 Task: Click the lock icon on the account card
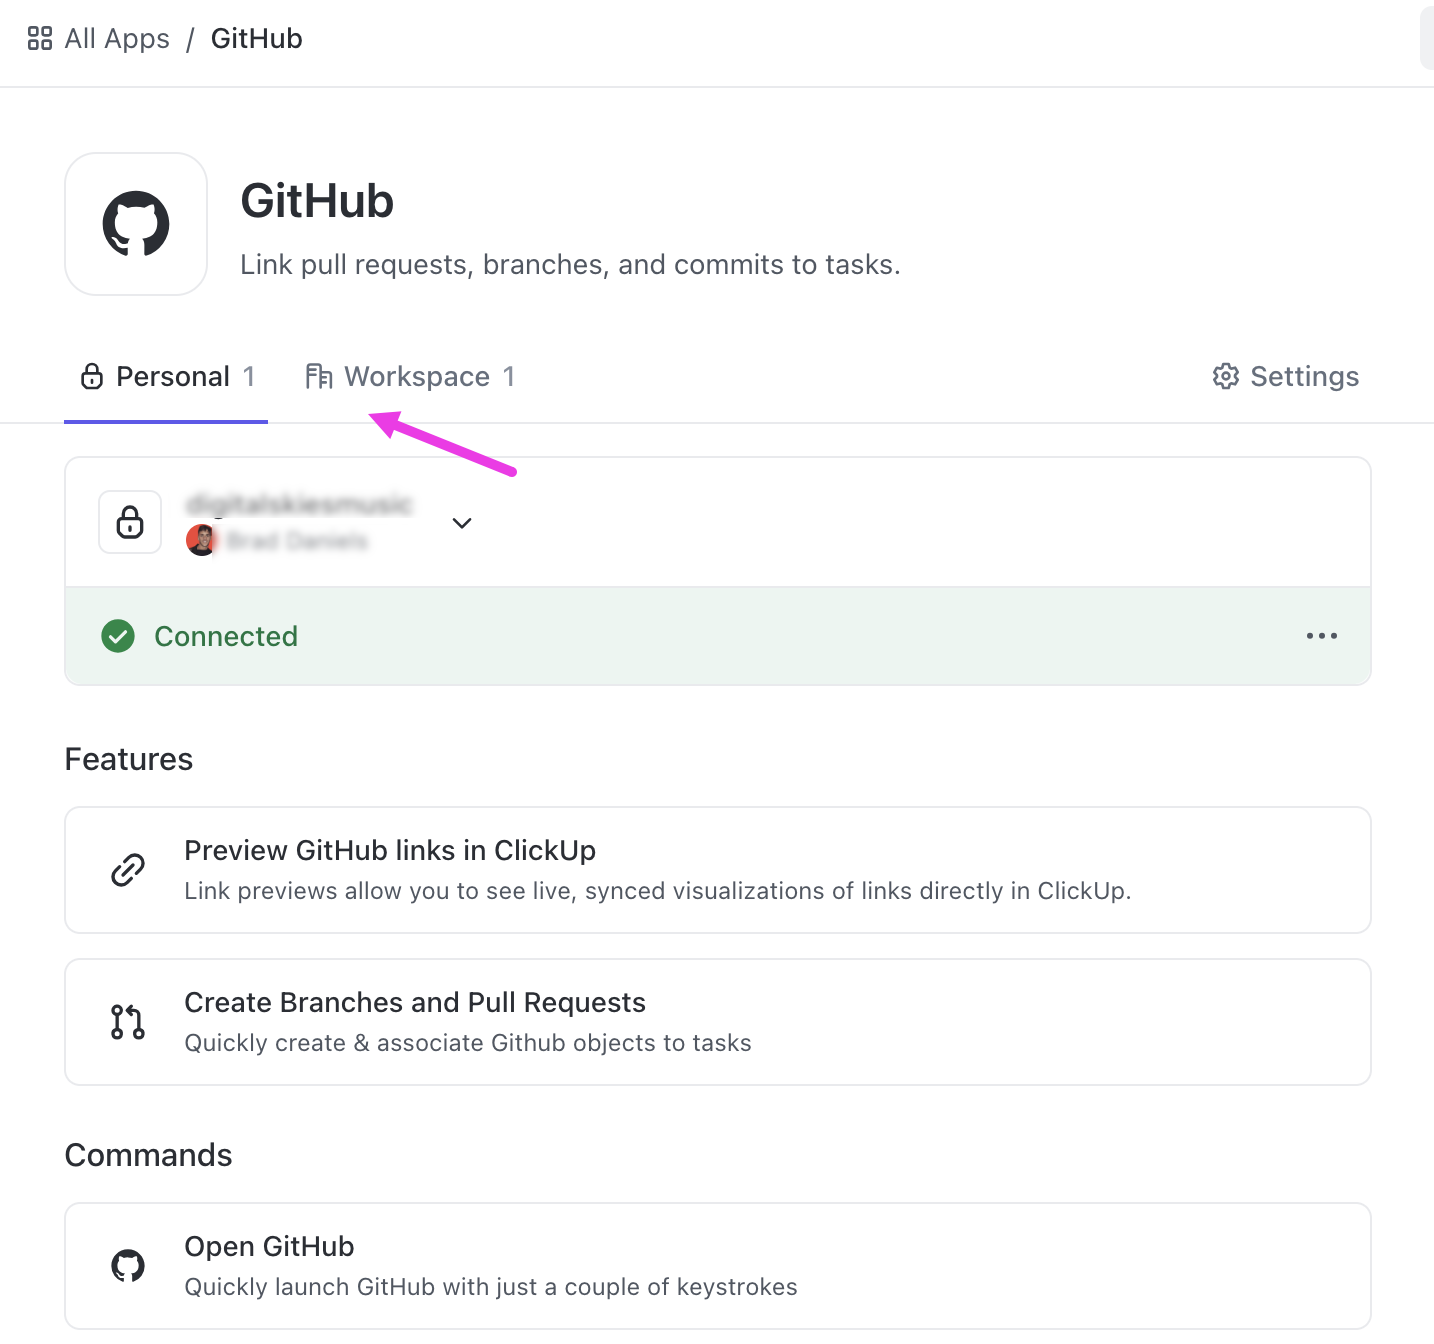(x=129, y=521)
